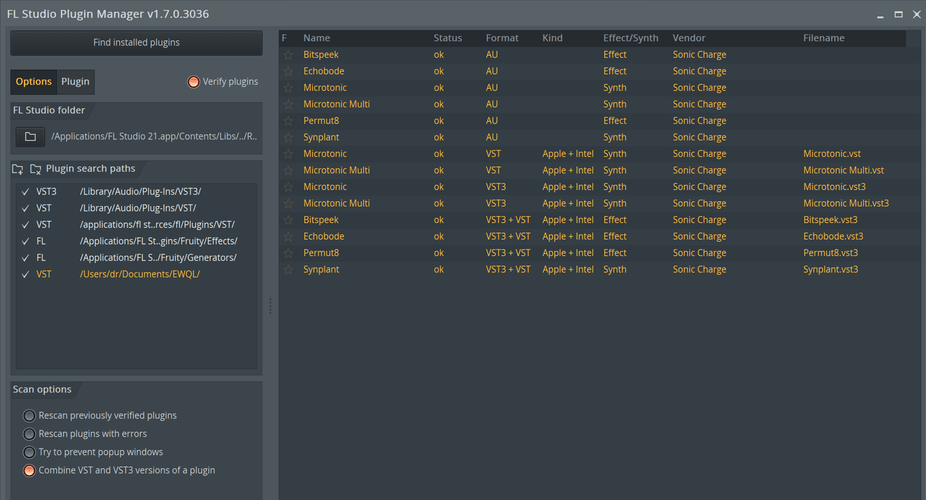Star the Echobode.vst3 plugin row
Image resolution: width=926 pixels, height=500 pixels.
pyautogui.click(x=288, y=237)
